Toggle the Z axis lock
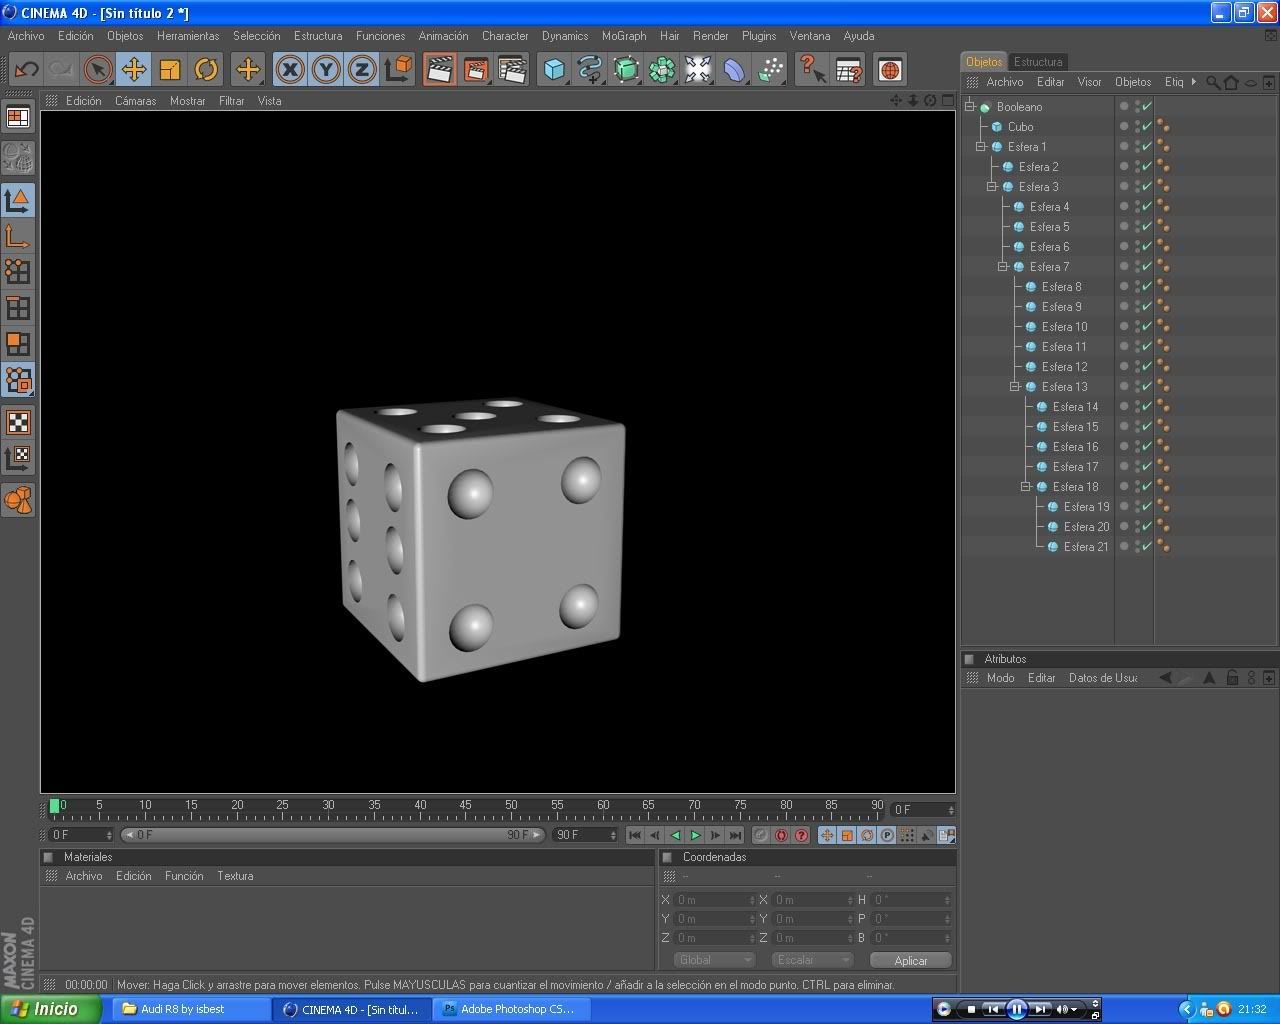The height and width of the screenshot is (1024, 1280). [362, 70]
